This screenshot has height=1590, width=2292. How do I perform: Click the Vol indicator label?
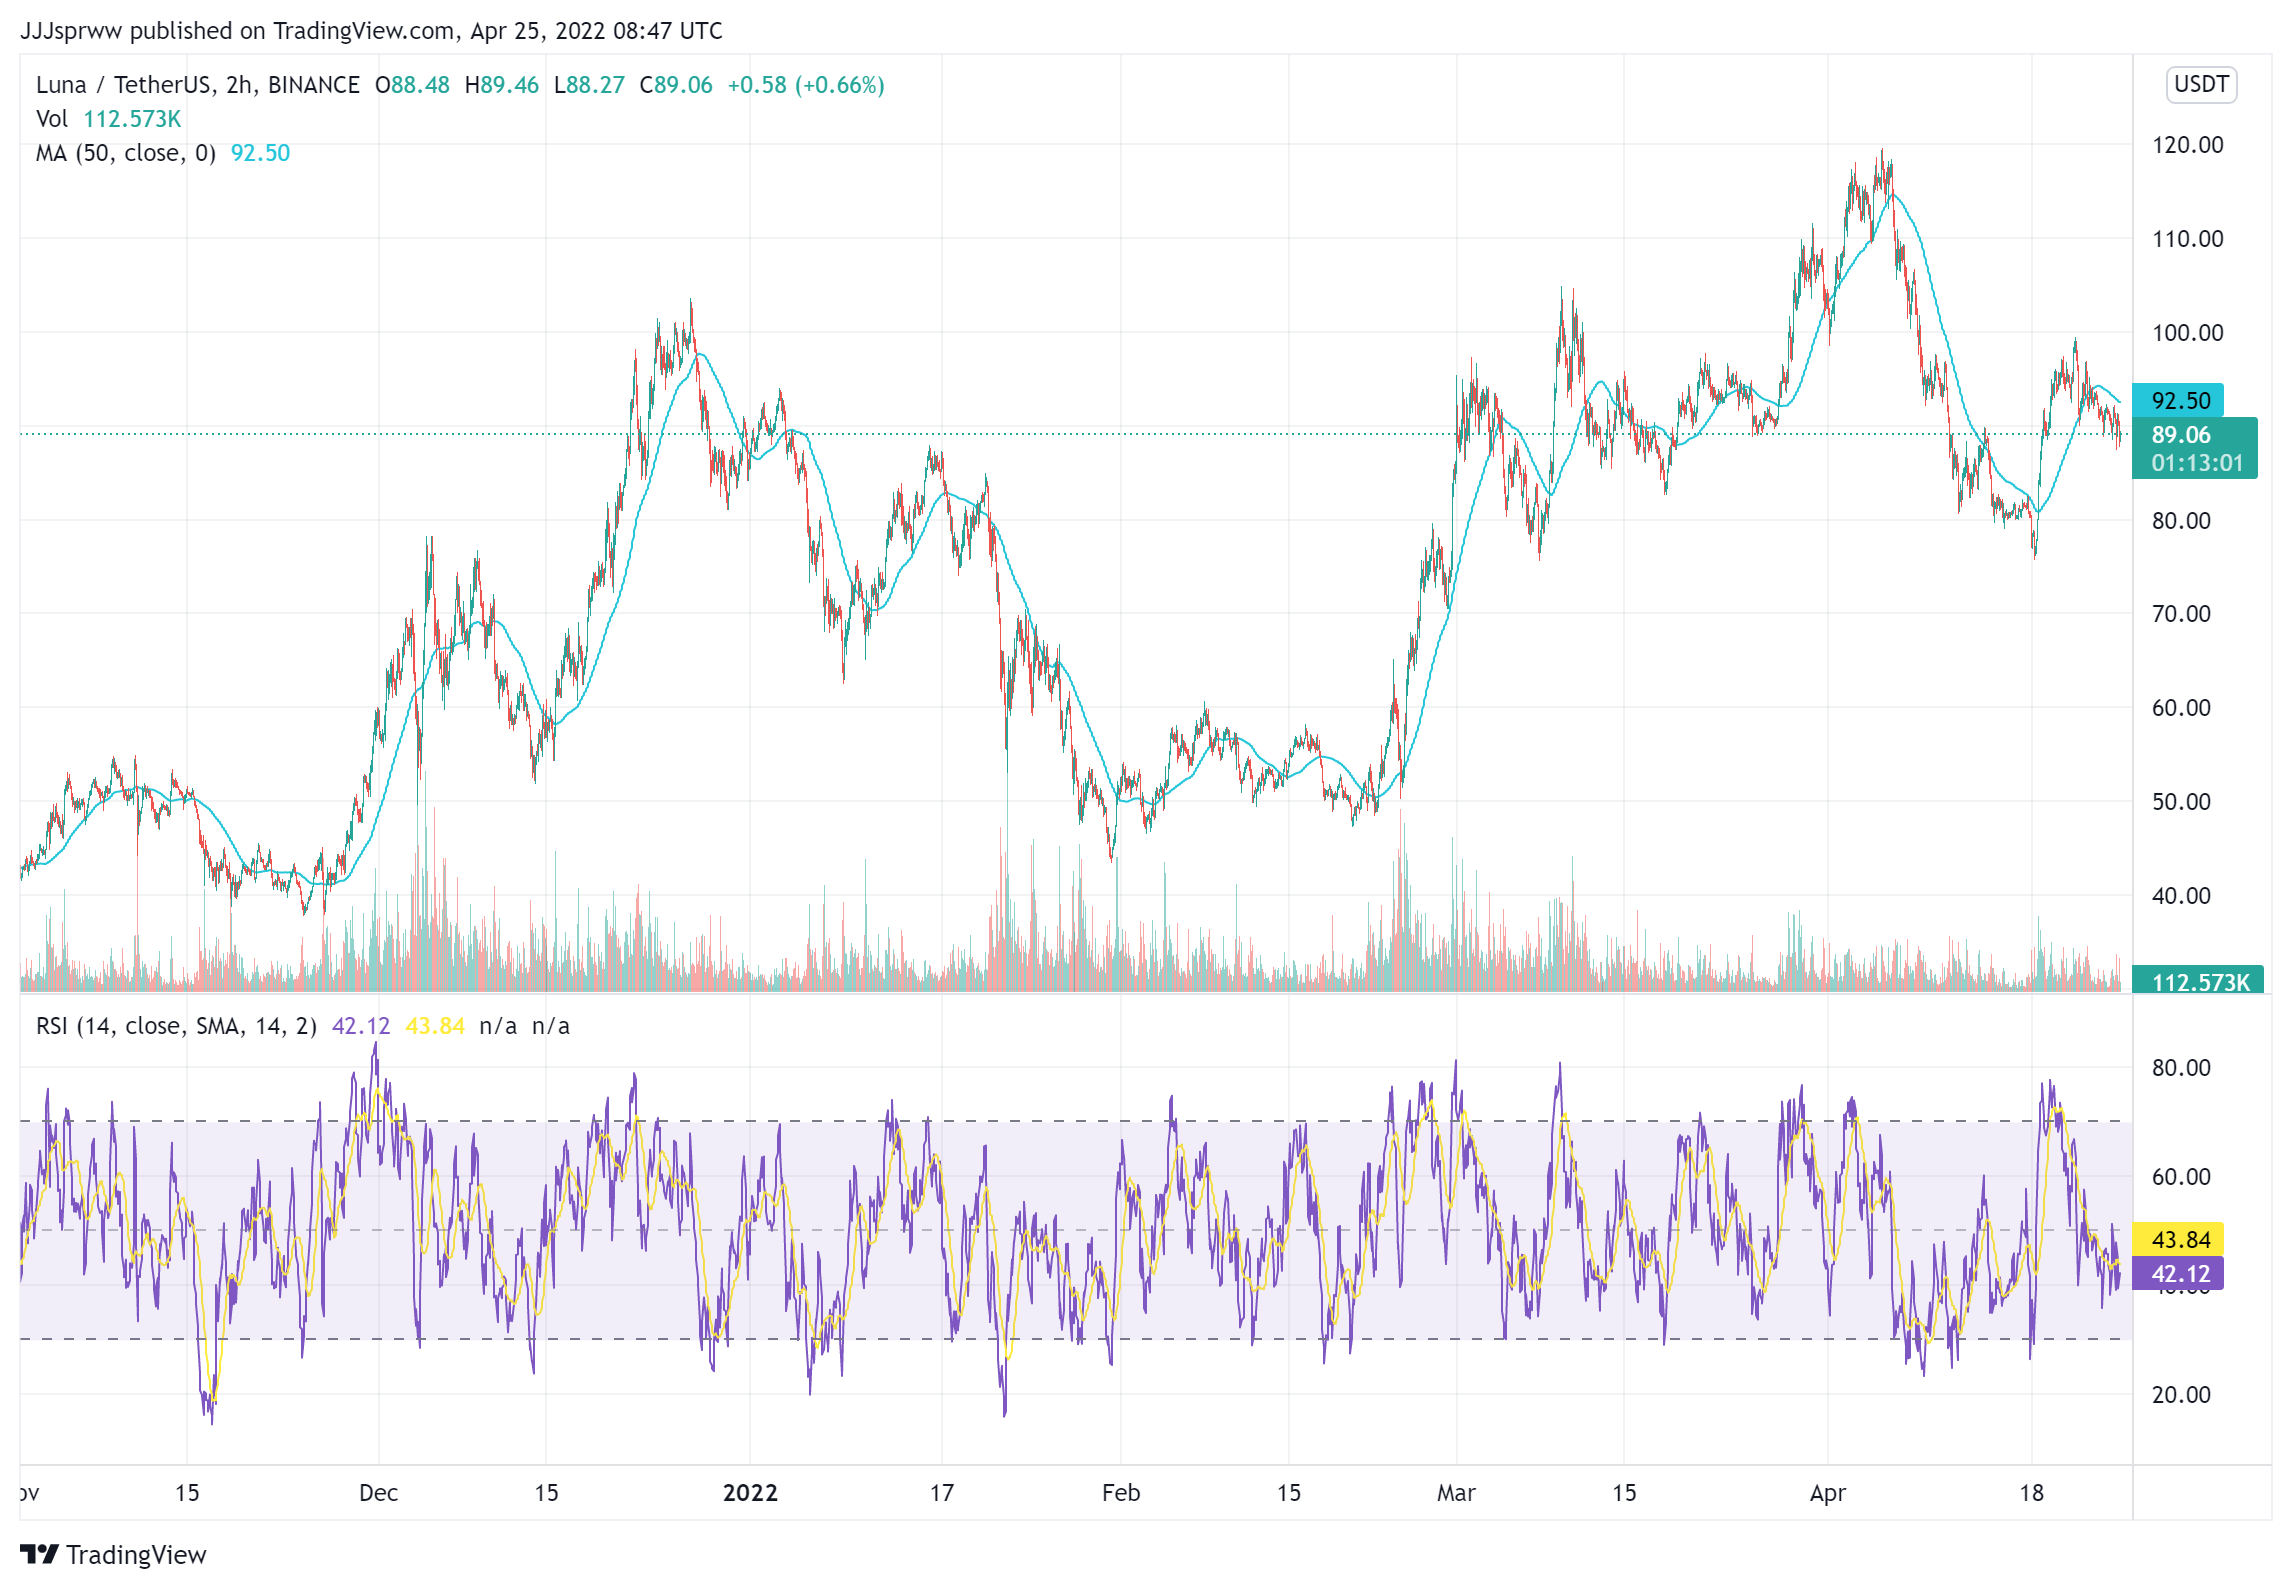pyautogui.click(x=52, y=119)
